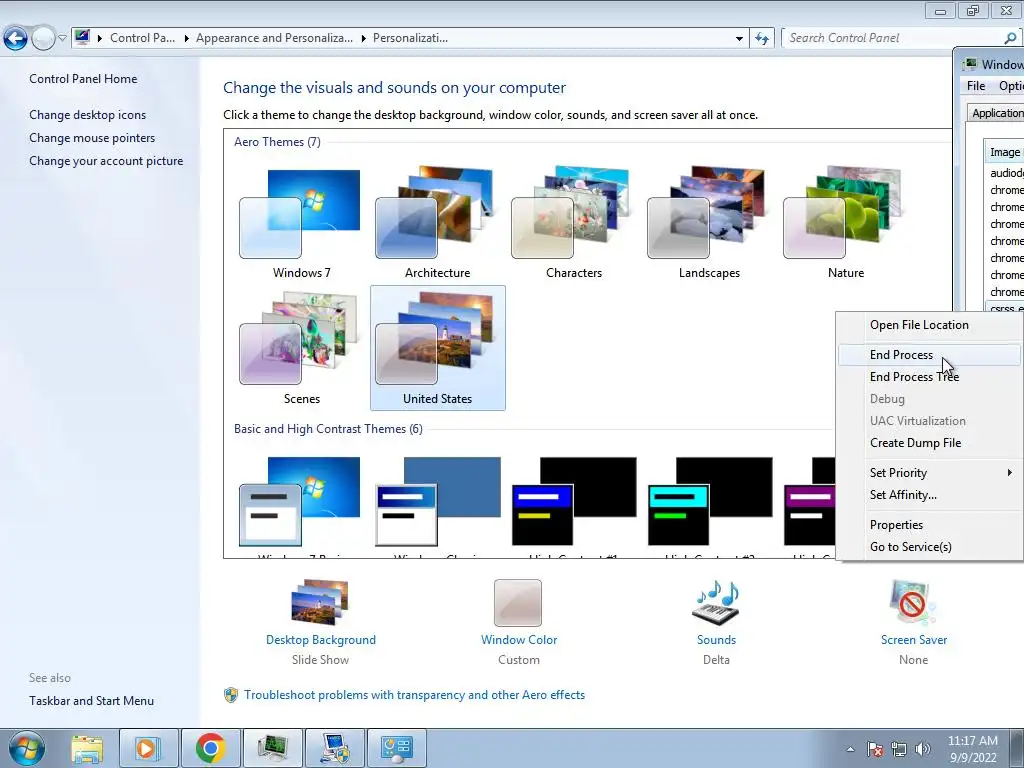Open the File menu in Task Manager
This screenshot has height=768, width=1024.
976,86
